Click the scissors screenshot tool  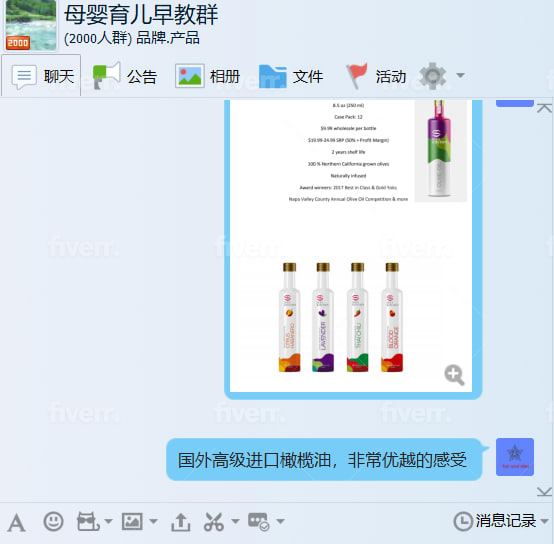[x=214, y=522]
